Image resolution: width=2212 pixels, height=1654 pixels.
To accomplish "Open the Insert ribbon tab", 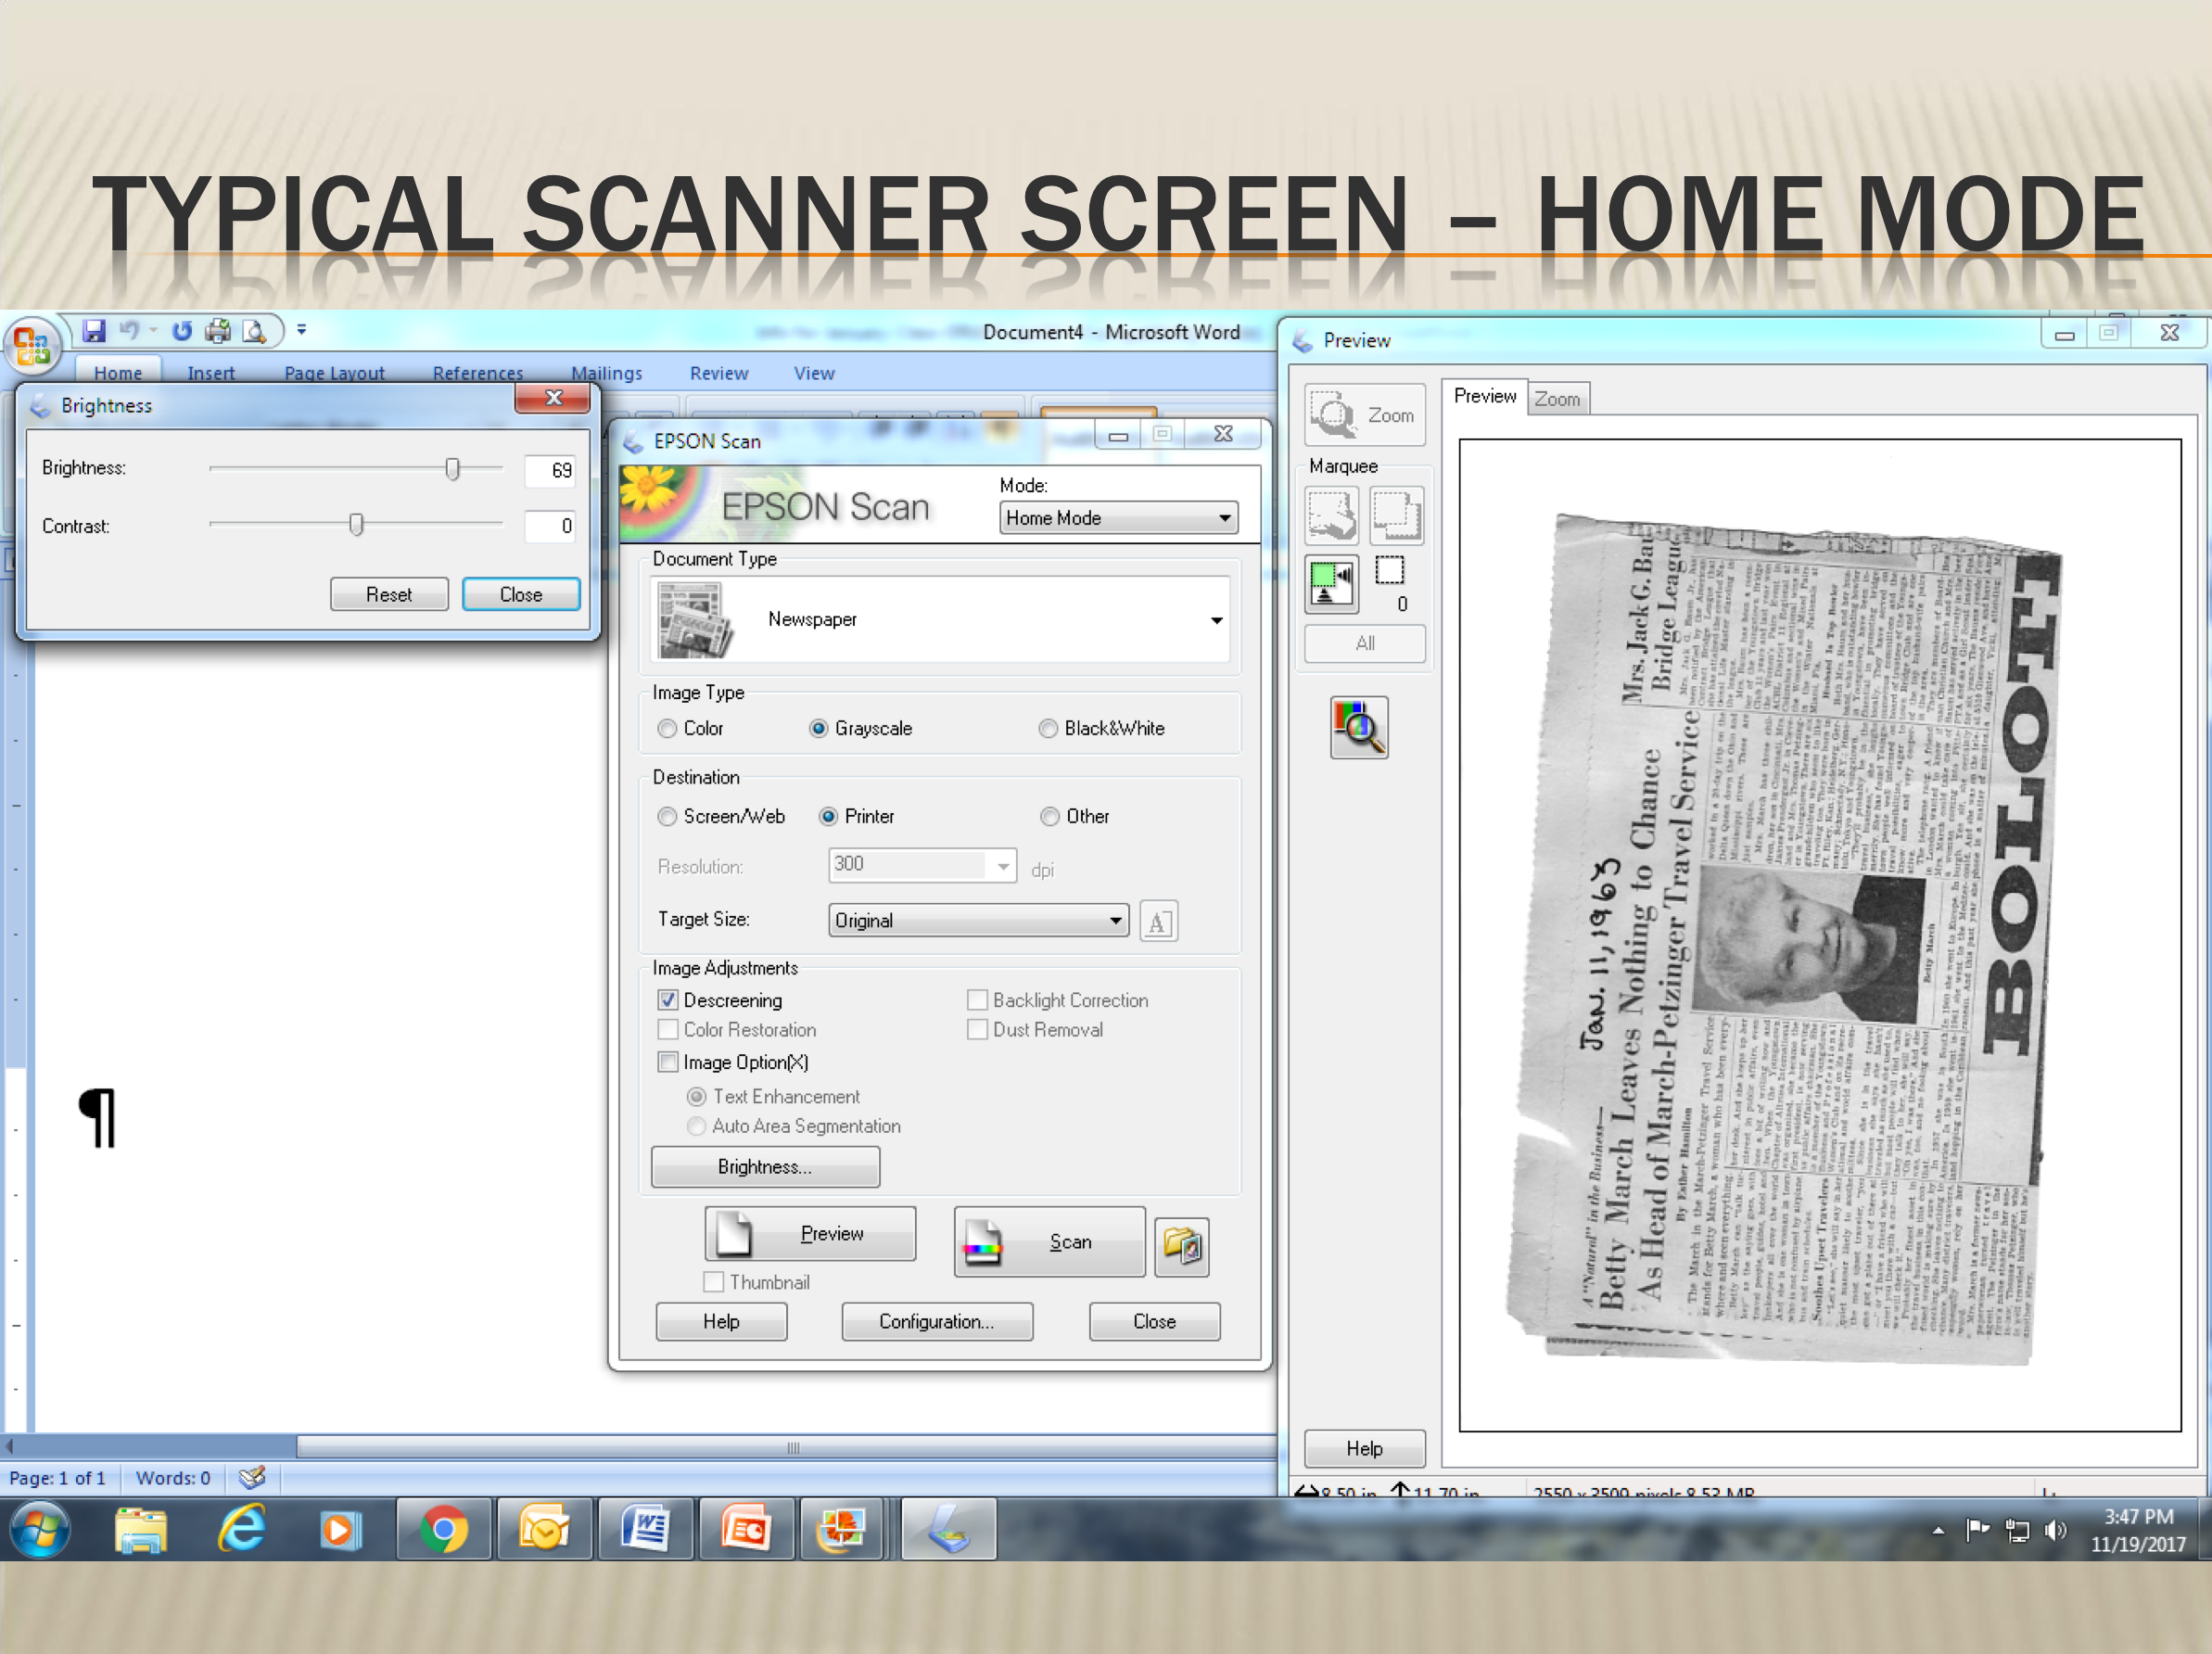I will 211,372.
